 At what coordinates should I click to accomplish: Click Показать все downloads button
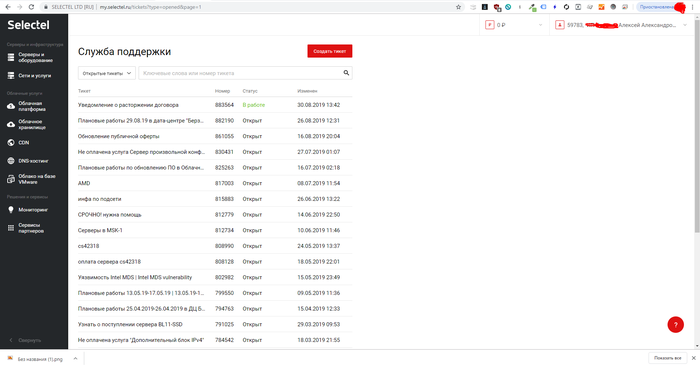pyautogui.click(x=667, y=358)
